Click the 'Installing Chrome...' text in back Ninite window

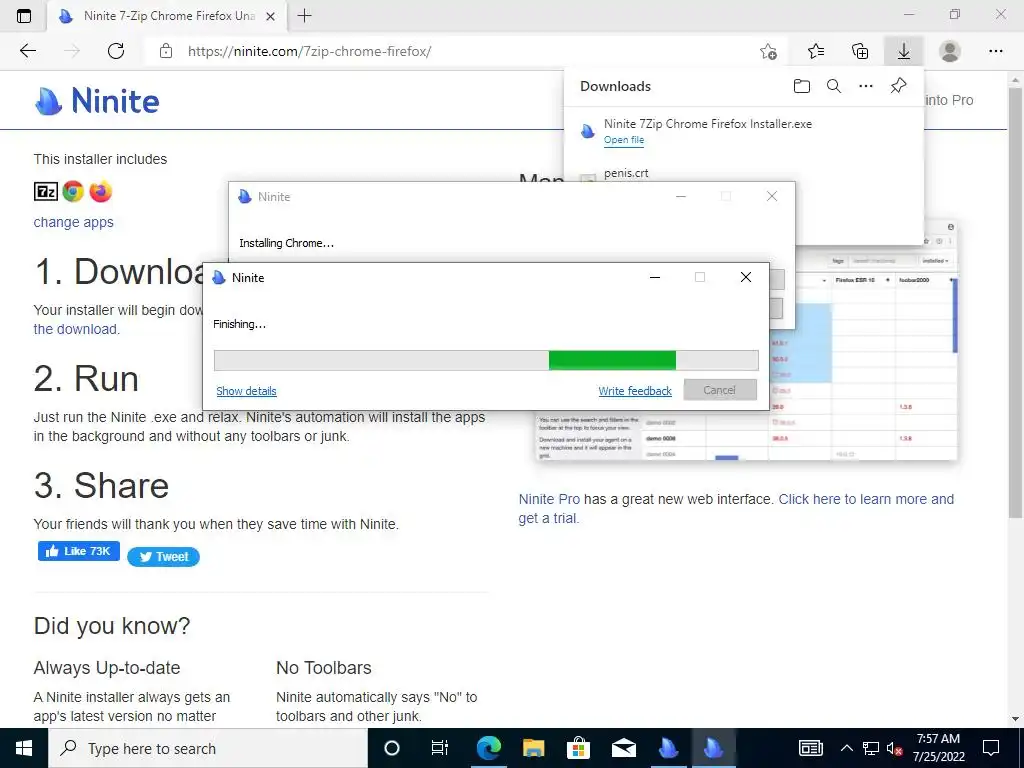[x=286, y=243]
